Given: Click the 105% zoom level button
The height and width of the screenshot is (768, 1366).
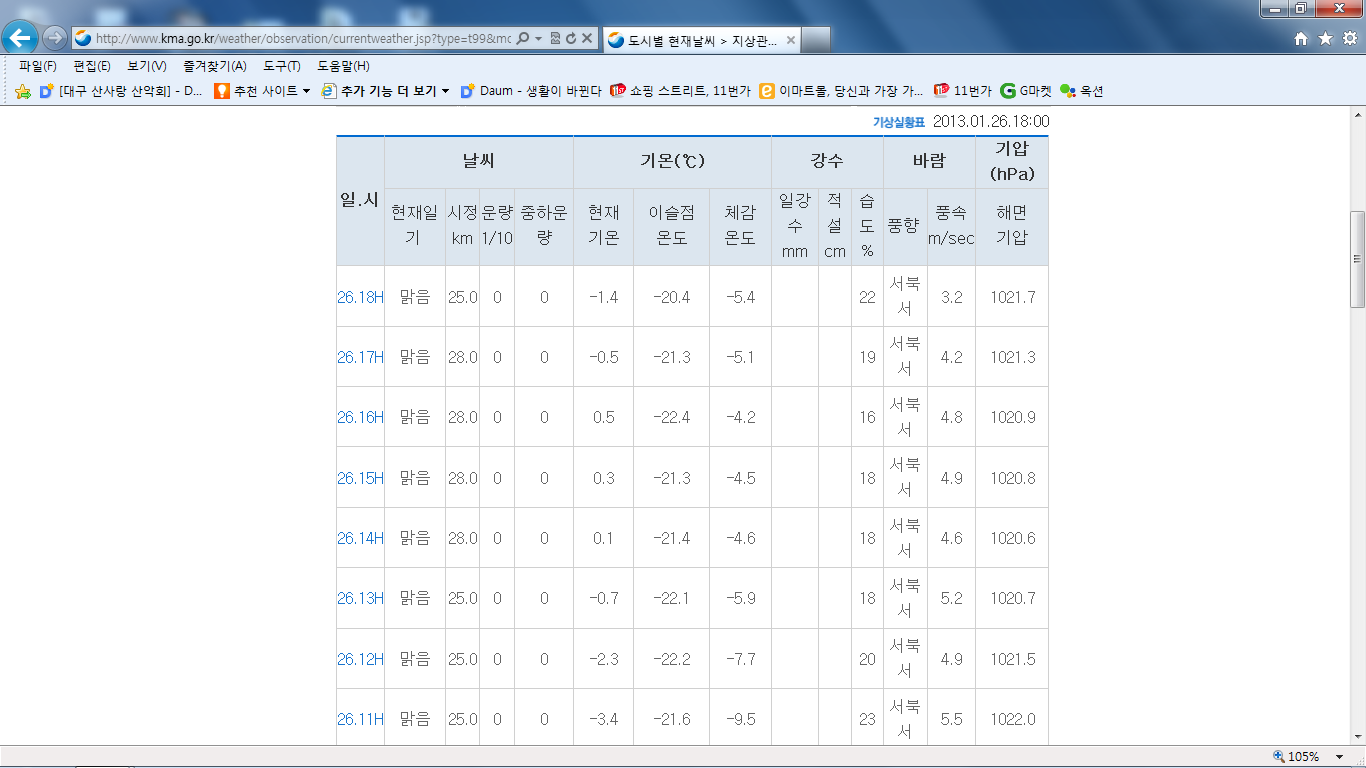Looking at the screenshot, I should point(1296,757).
